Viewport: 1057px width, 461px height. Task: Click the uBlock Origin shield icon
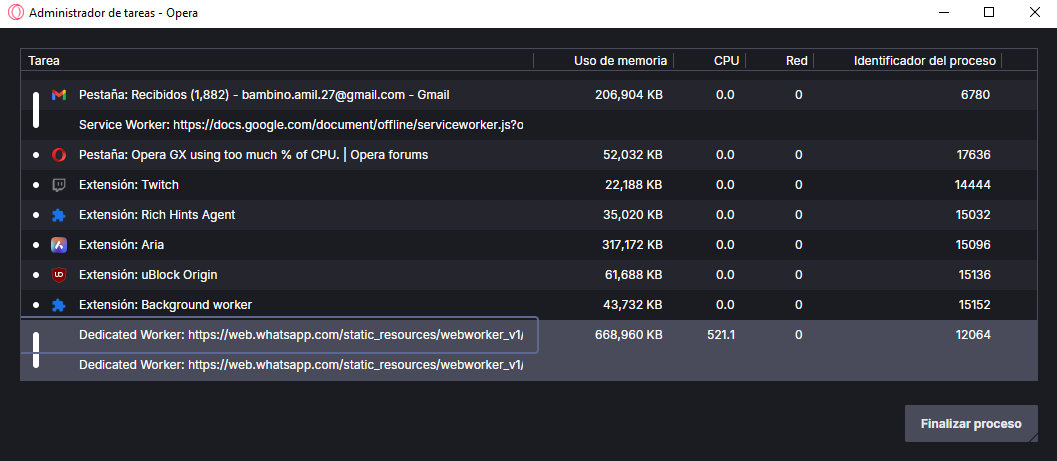tap(59, 275)
